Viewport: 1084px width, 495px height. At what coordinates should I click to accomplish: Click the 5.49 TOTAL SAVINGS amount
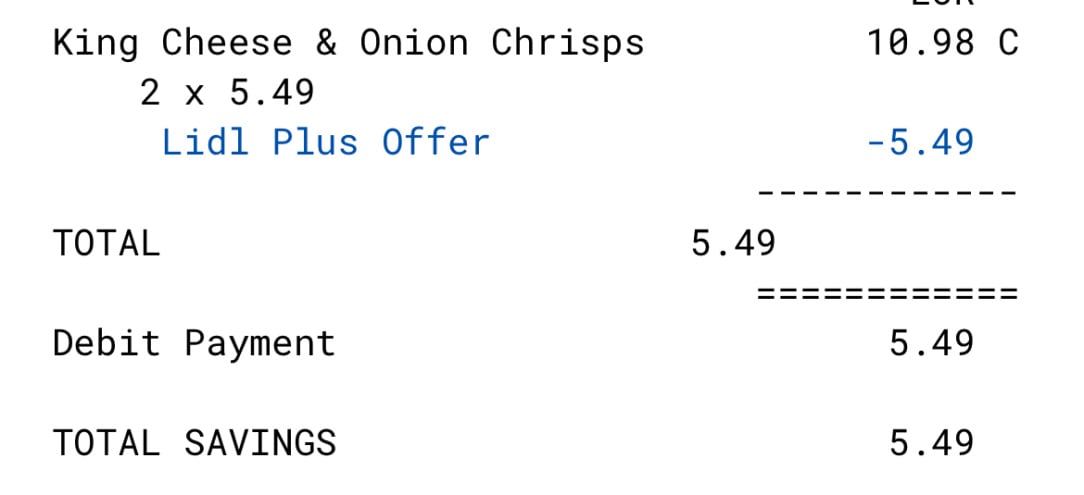tap(931, 442)
